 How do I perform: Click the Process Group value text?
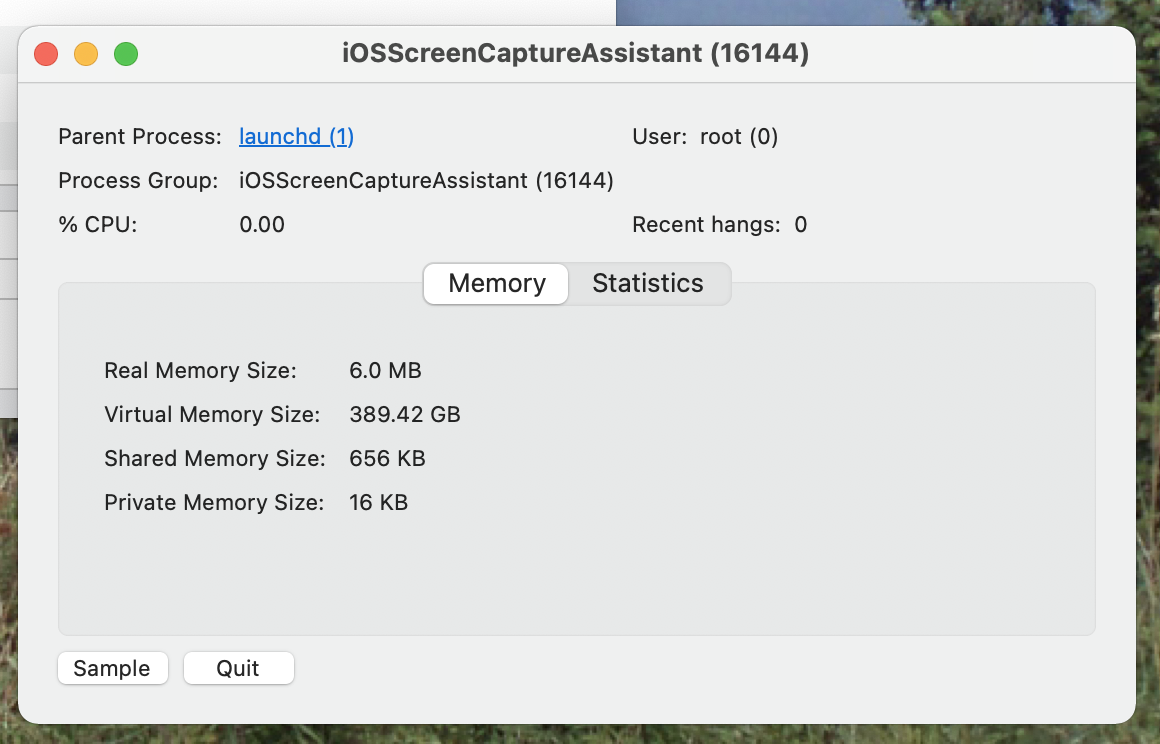426,181
